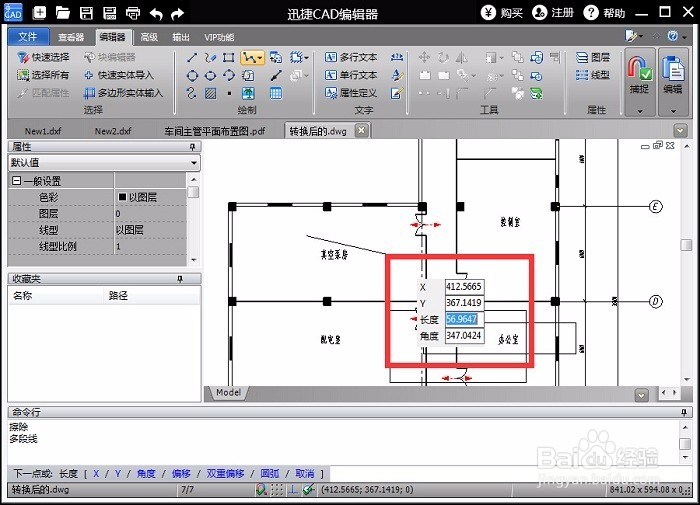Screen dimensions: 700x505
Task: Select the Arc drawing tool
Action: 229,75
